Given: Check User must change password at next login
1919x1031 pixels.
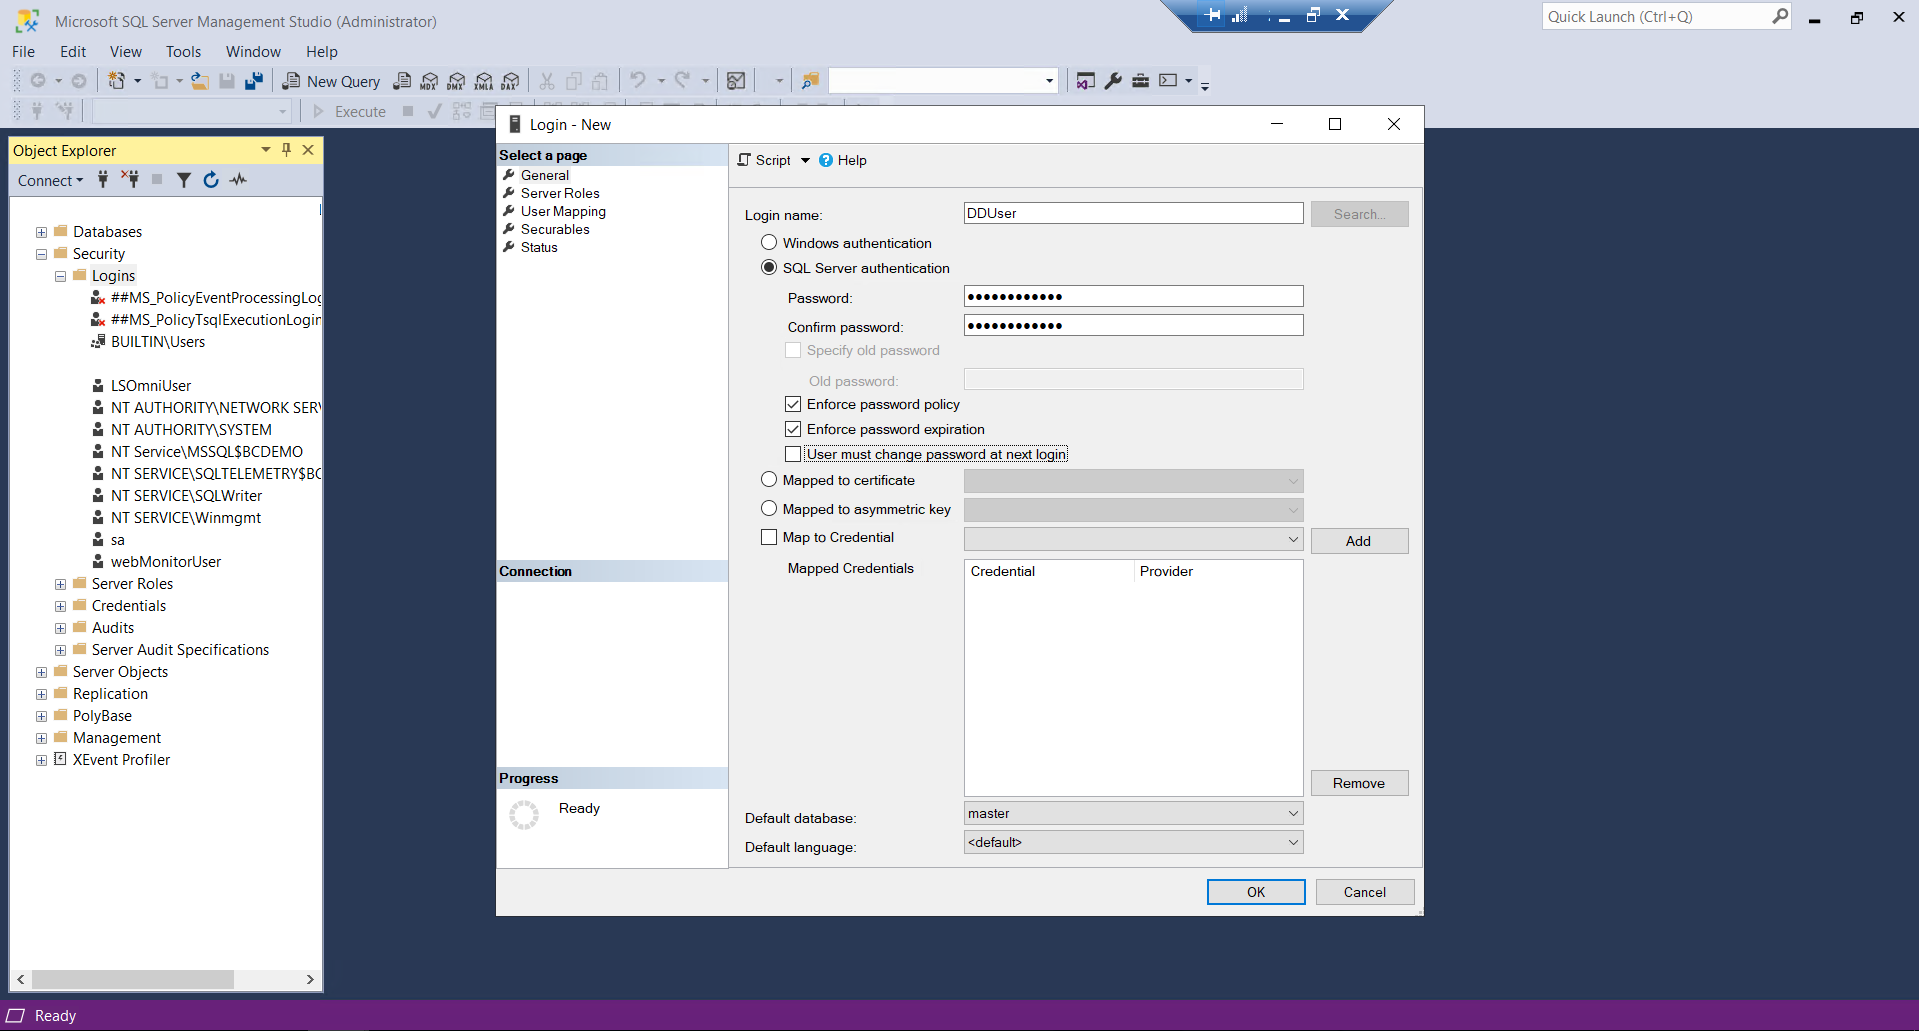Looking at the screenshot, I should (x=793, y=454).
